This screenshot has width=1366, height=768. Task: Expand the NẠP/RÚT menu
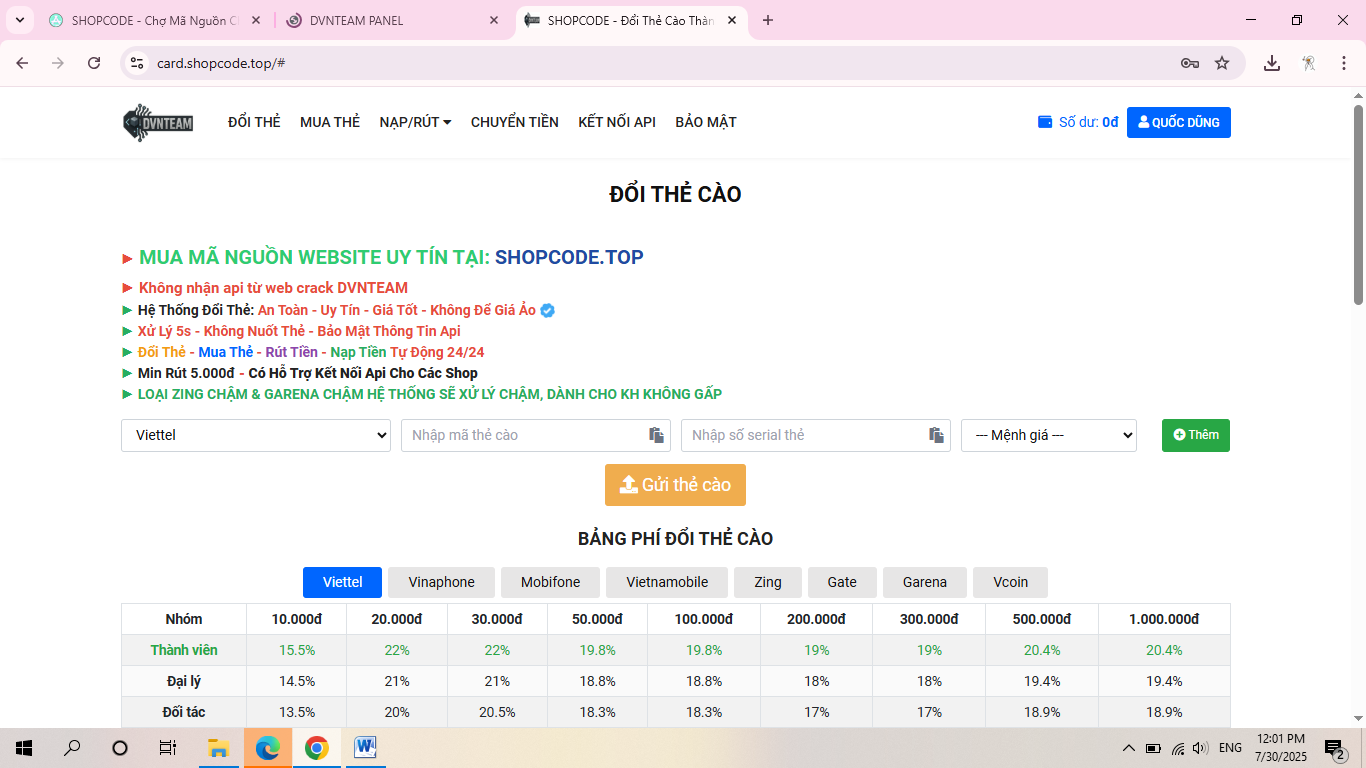pyautogui.click(x=415, y=122)
